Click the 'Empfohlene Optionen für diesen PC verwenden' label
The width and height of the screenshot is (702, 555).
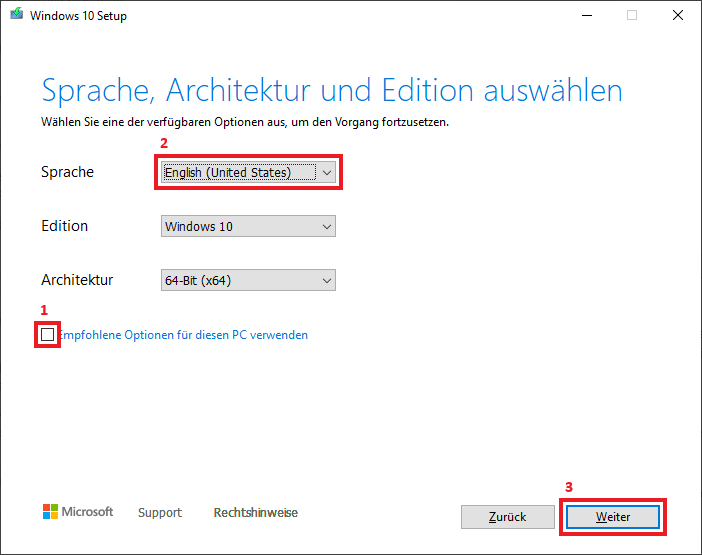pos(184,335)
